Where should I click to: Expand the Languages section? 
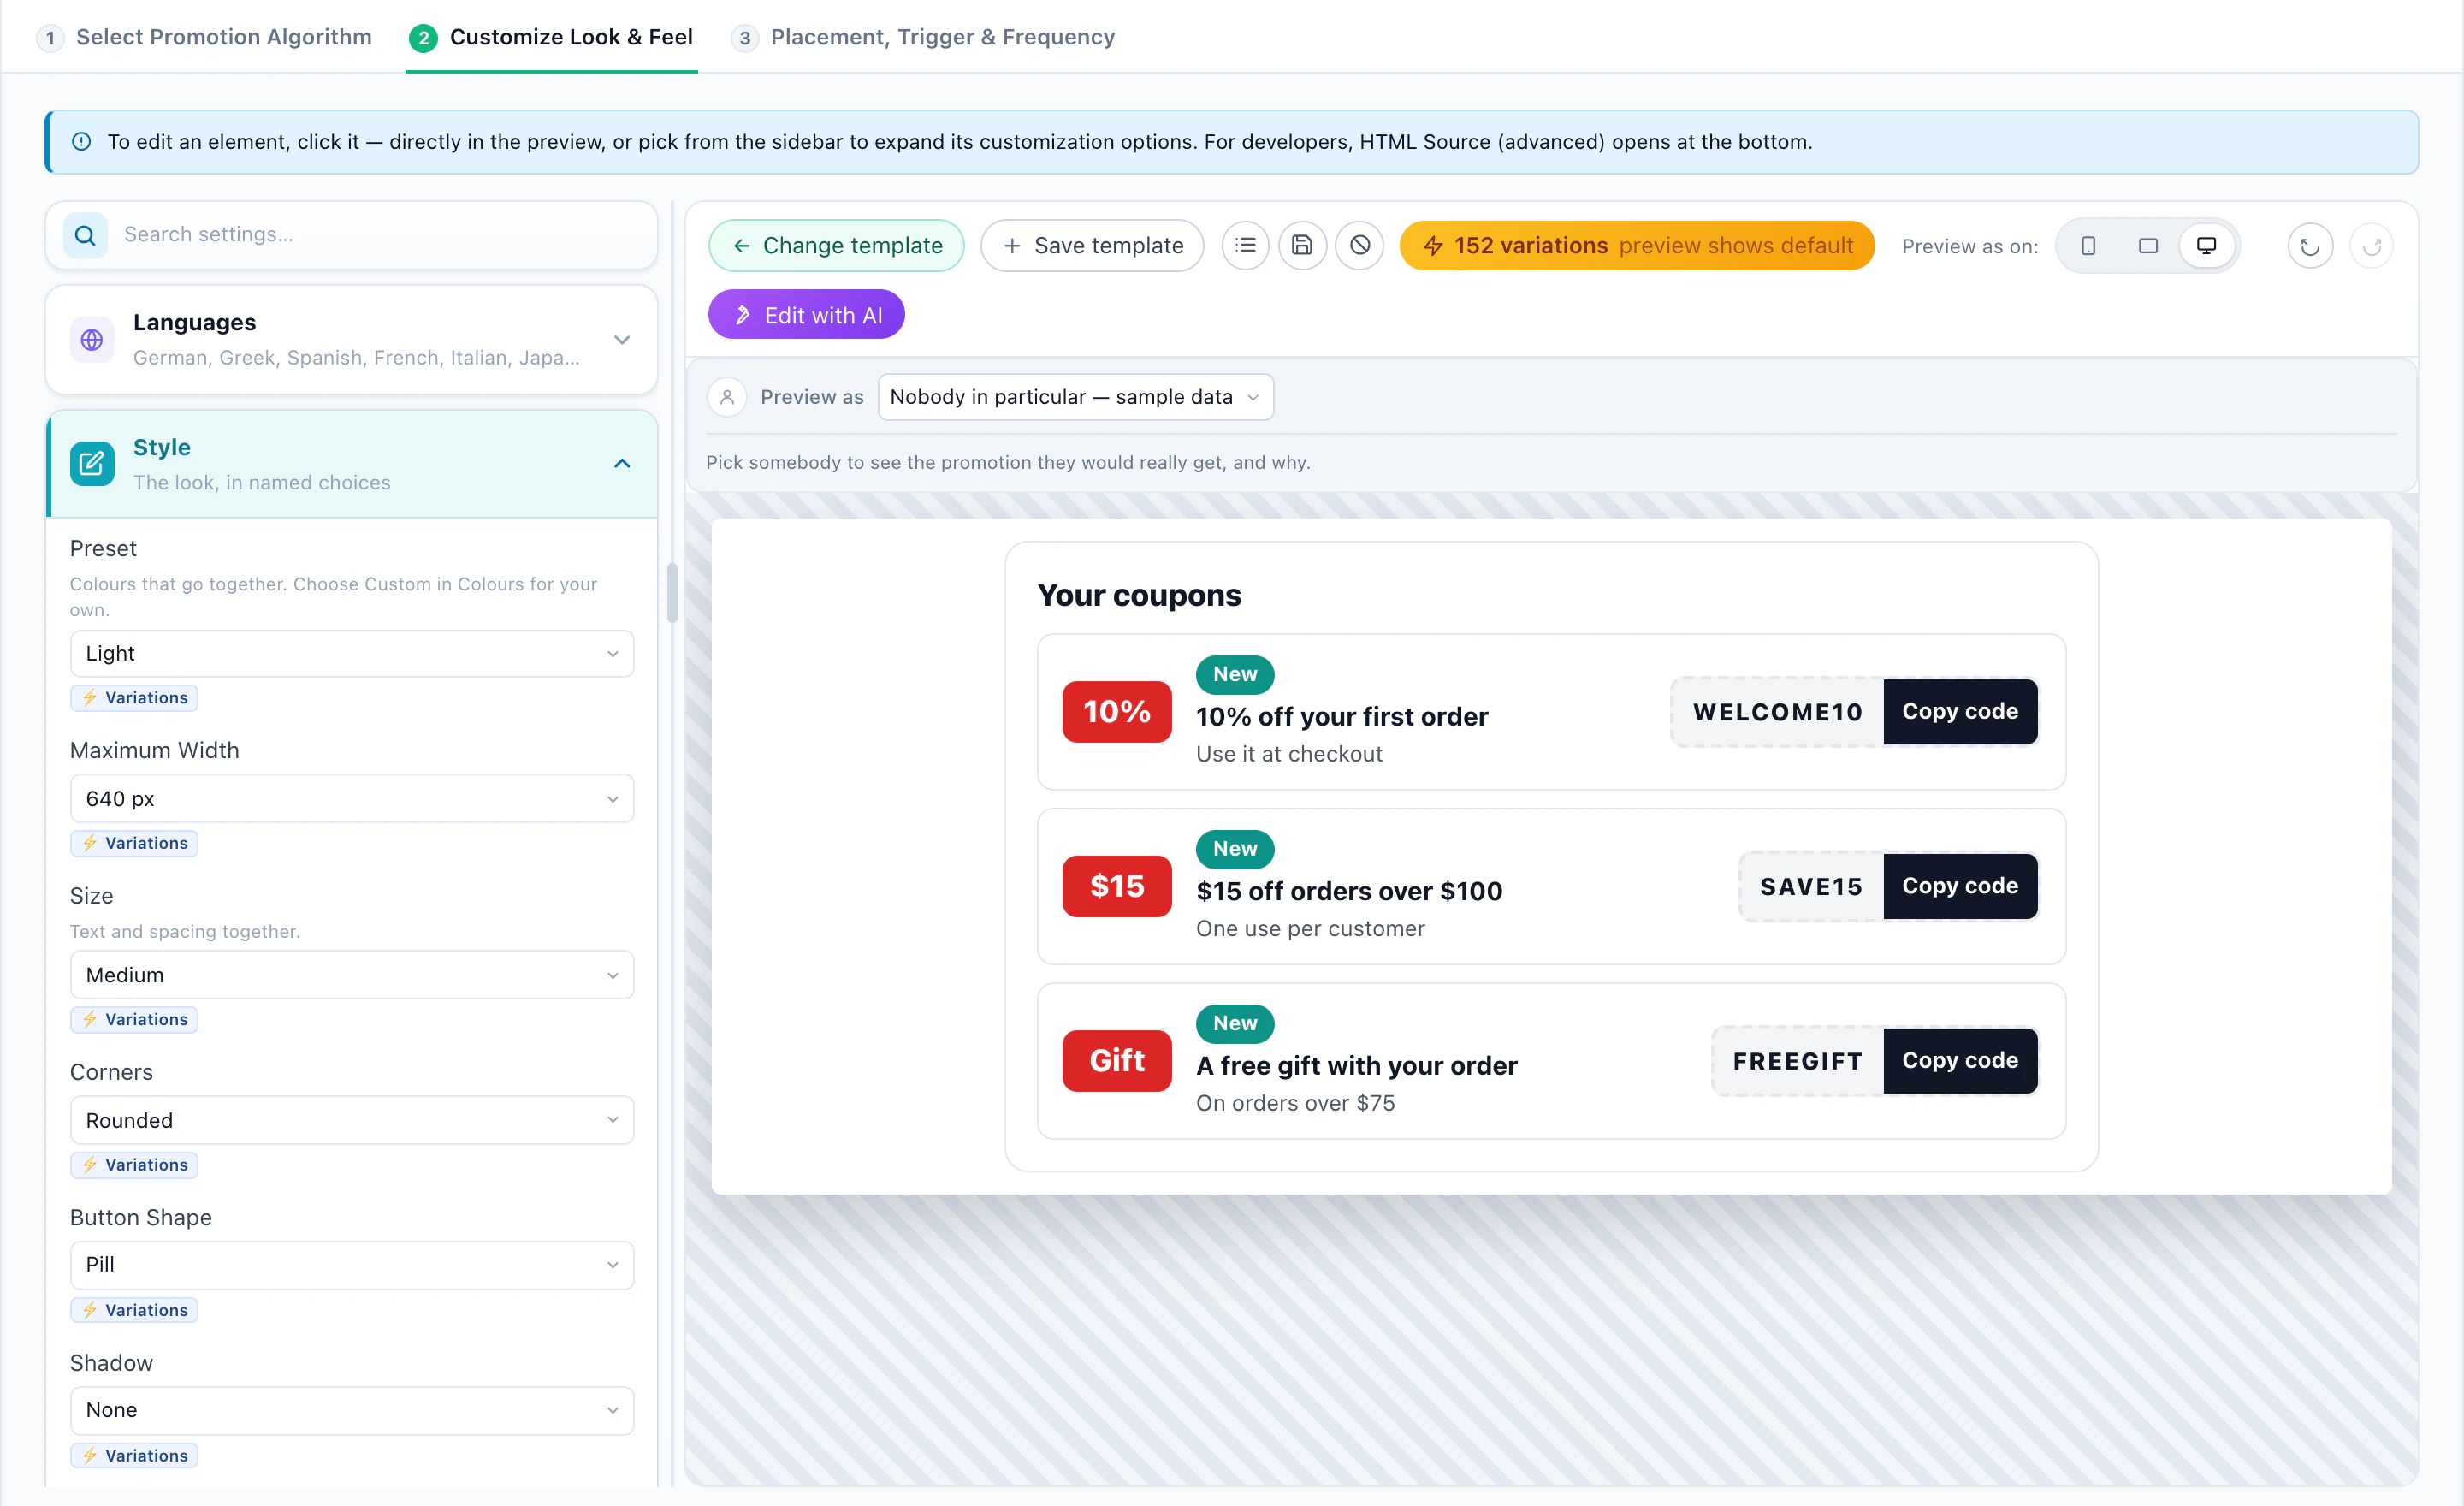click(x=352, y=340)
